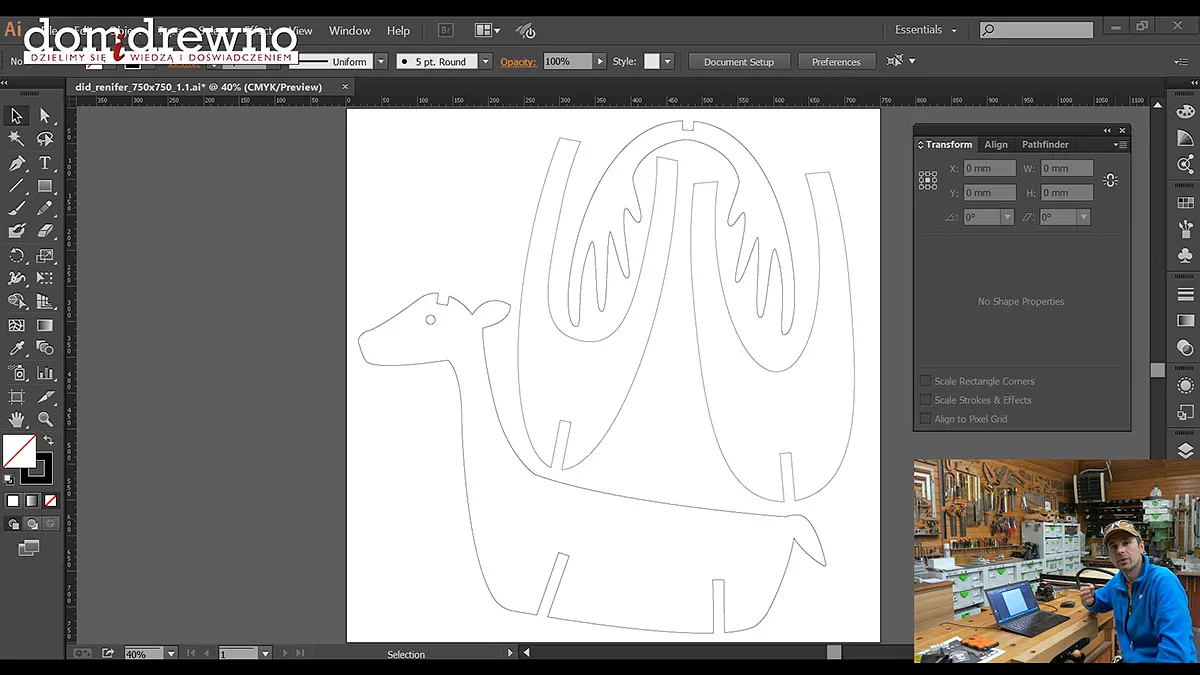This screenshot has width=1200, height=675.
Task: Select the Type tool
Action: [45, 163]
